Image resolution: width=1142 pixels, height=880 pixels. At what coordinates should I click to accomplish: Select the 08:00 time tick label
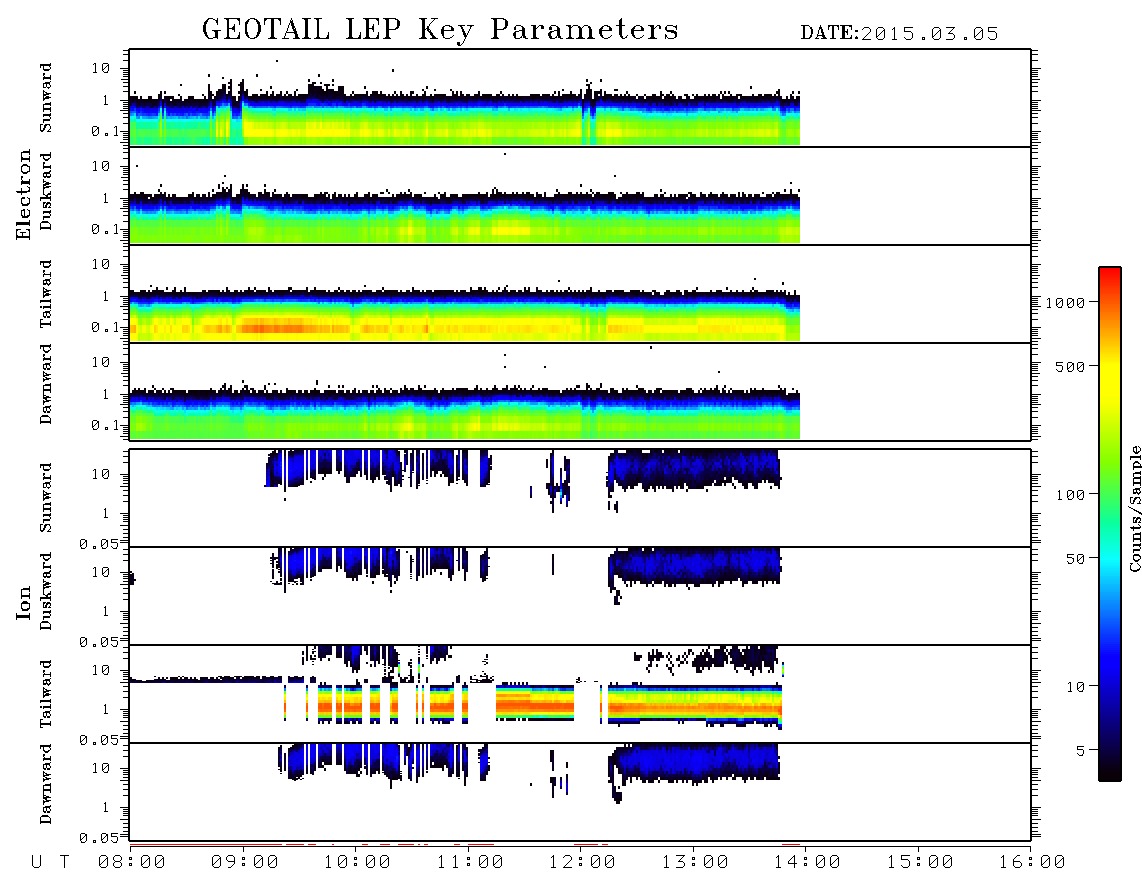[132, 863]
